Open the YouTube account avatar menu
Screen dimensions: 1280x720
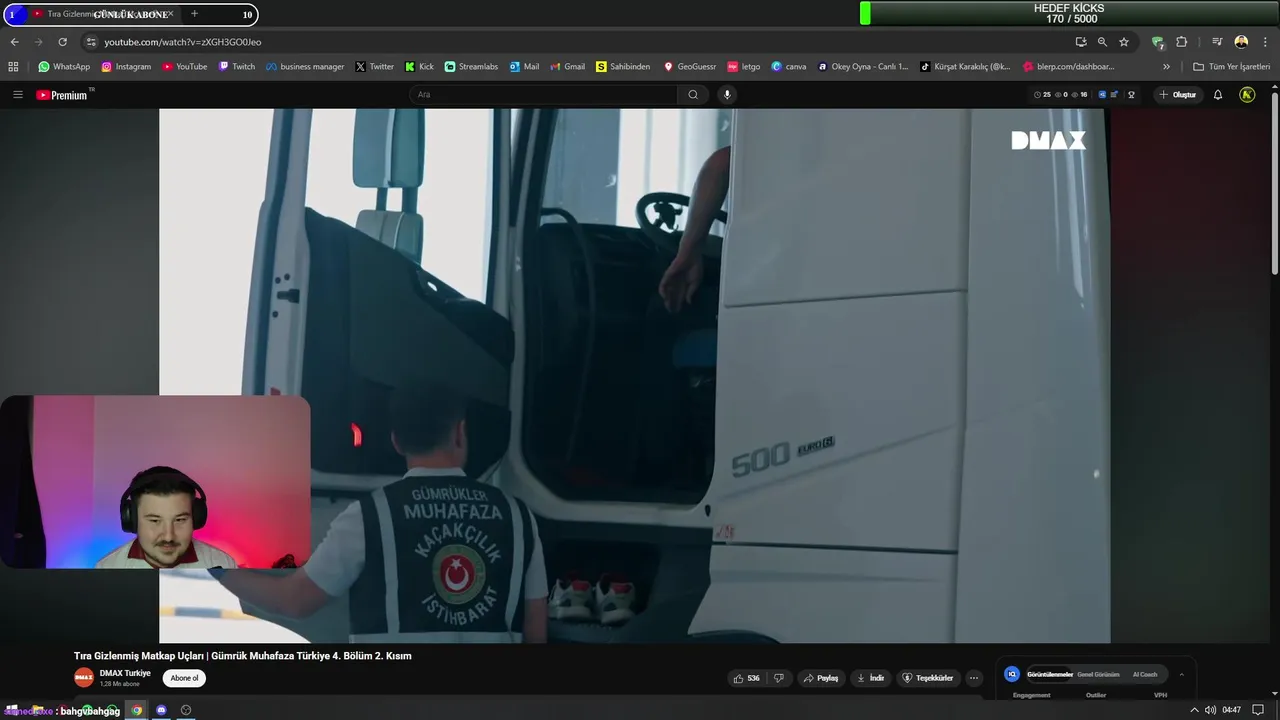(x=1247, y=95)
